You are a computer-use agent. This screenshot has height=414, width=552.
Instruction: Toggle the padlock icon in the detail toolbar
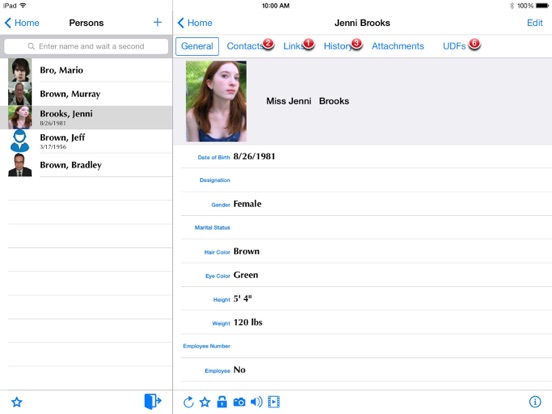pyautogui.click(x=222, y=402)
